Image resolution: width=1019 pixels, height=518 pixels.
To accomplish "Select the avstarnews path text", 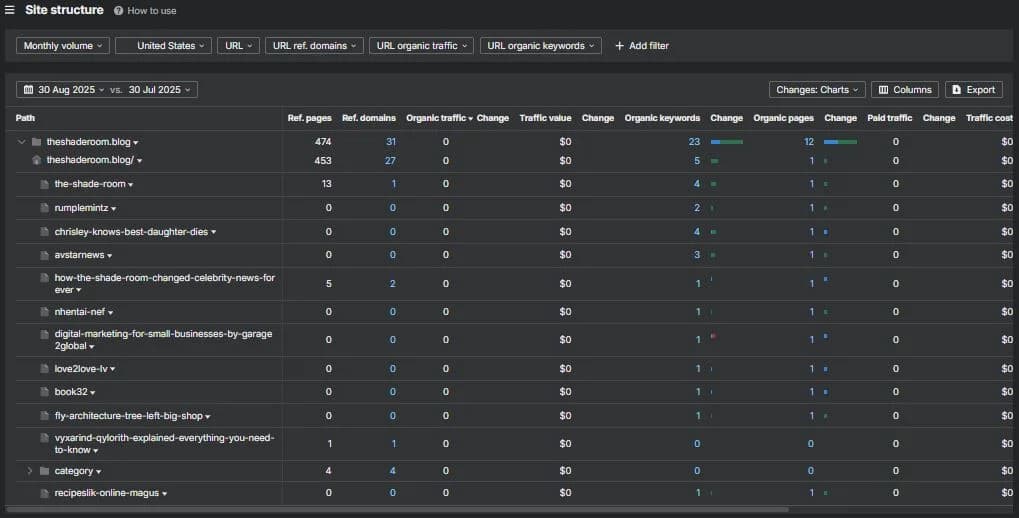I will 79,255.
